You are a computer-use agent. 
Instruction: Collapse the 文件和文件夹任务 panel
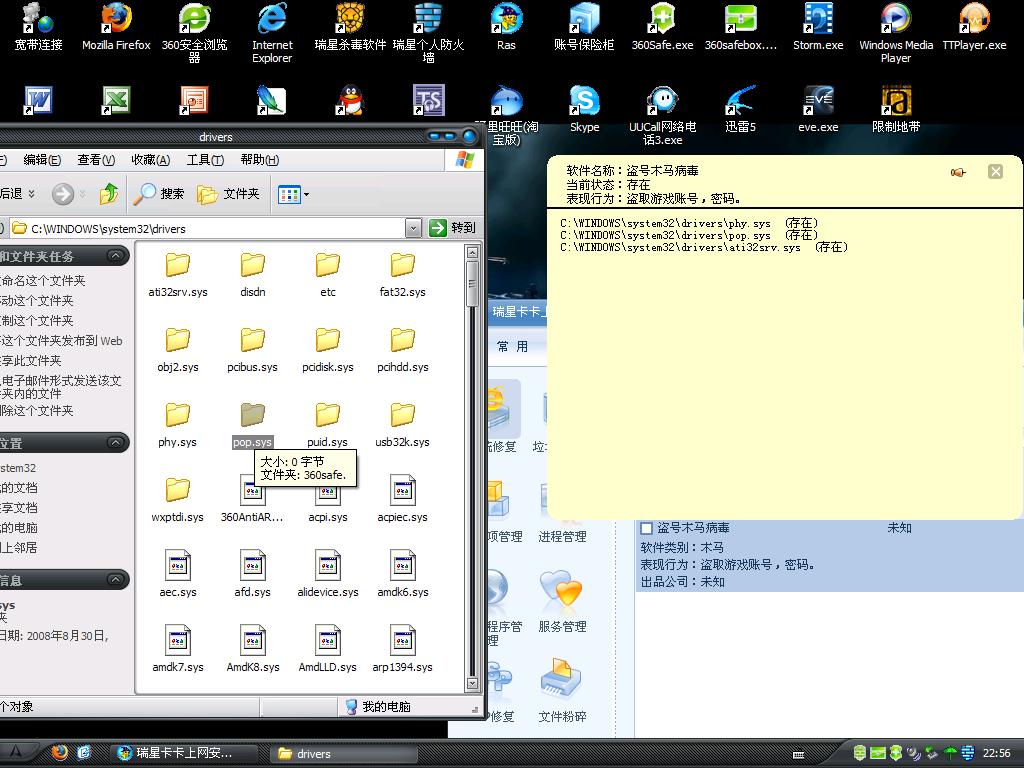117,257
